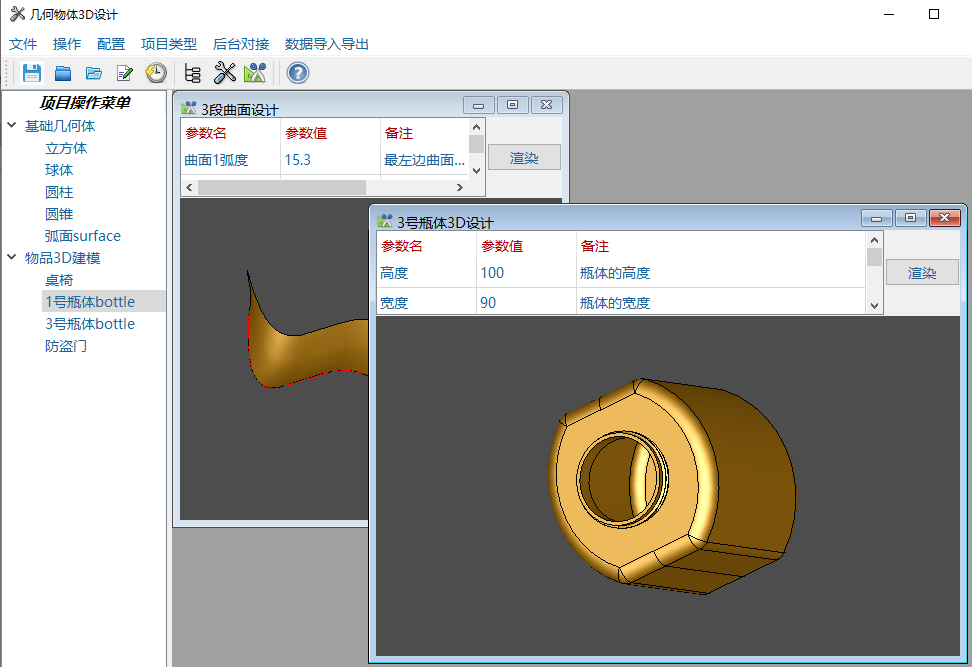972x667 pixels.
Task: Collapse the 基础几何体 tree group
Action: coord(12,125)
